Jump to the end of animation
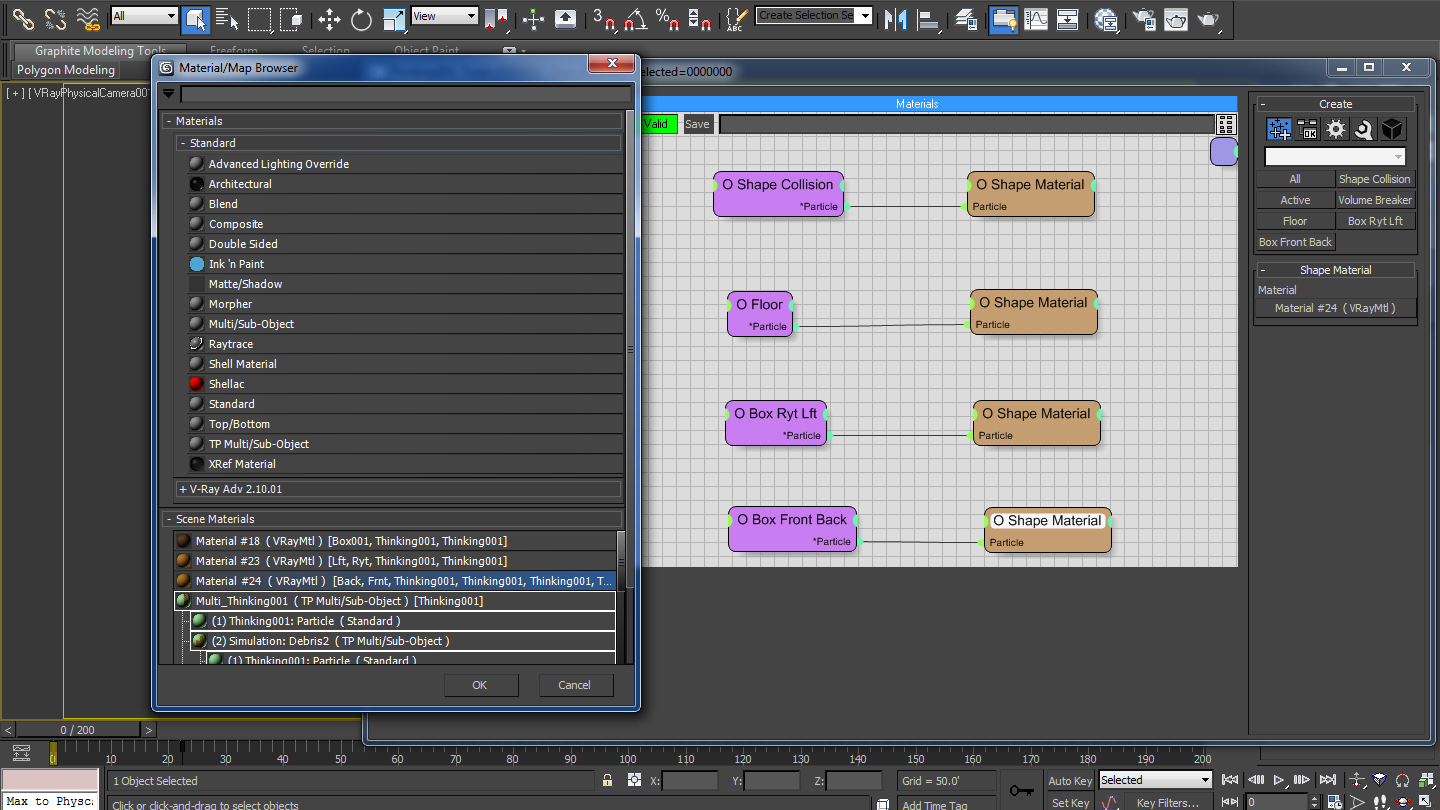This screenshot has width=1440, height=810. pos(1327,780)
